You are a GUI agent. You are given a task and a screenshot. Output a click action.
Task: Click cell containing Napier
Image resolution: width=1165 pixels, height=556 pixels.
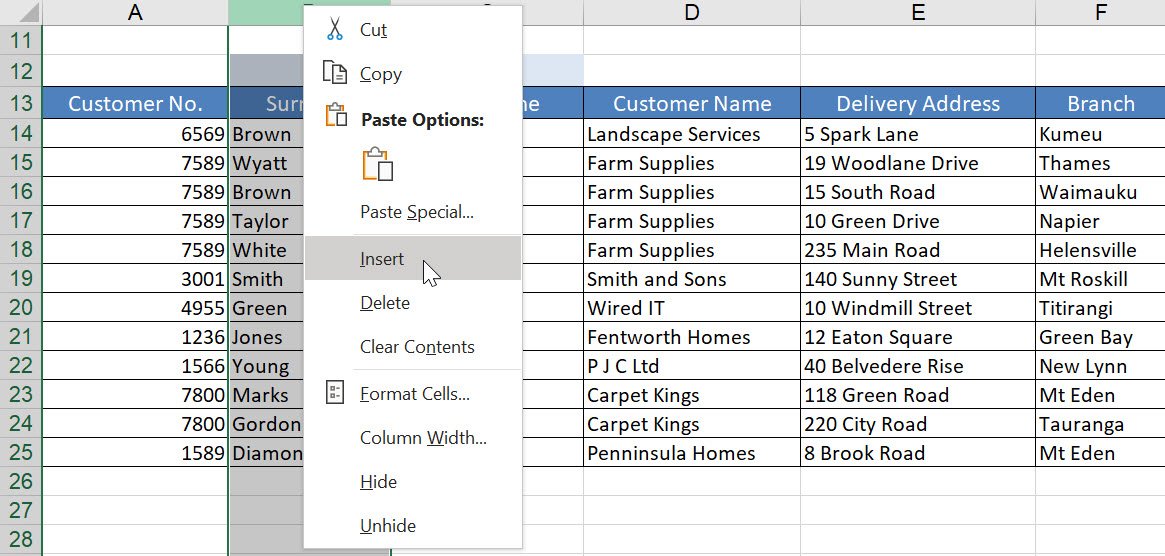(x=1100, y=221)
